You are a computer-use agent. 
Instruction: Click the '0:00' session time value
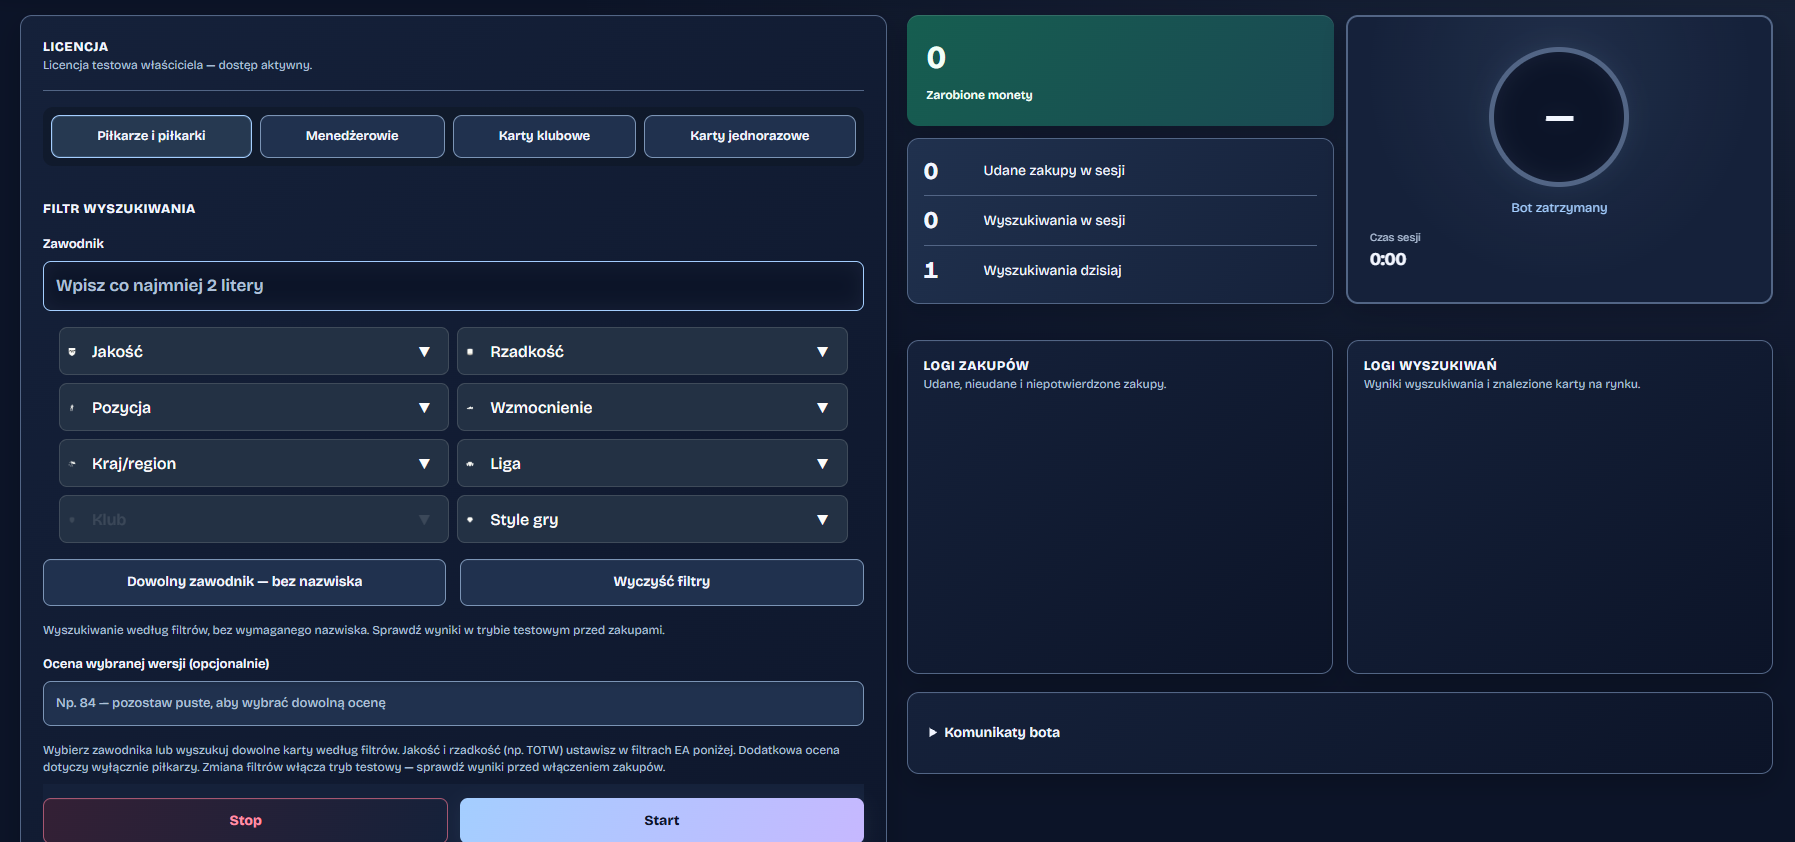pyautogui.click(x=1388, y=259)
